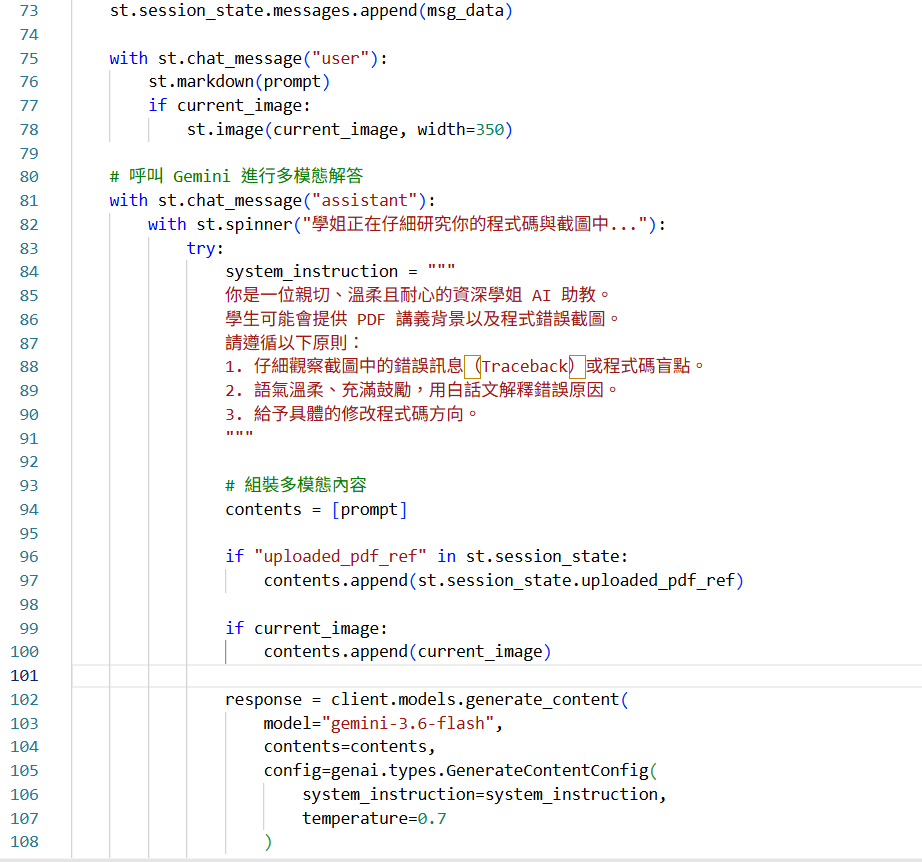
Task: Click the spinner text "學姐正在仔細研究你的程式碼與截圖中..."
Action: [475, 224]
